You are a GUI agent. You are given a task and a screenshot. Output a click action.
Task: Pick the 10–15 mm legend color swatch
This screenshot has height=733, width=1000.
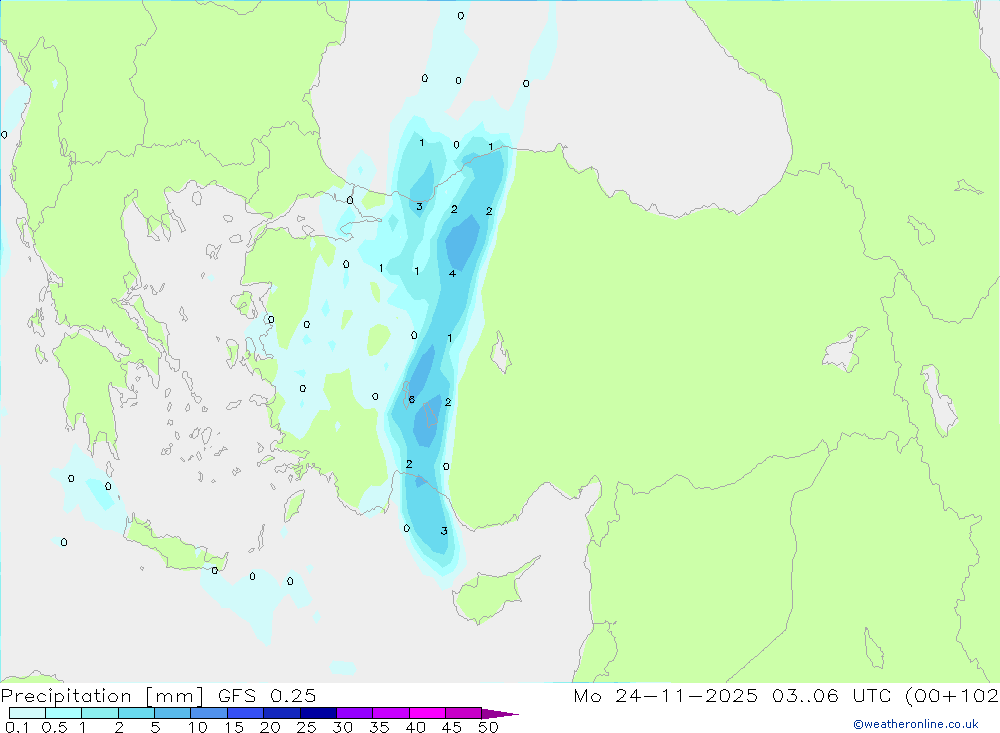coord(209,713)
